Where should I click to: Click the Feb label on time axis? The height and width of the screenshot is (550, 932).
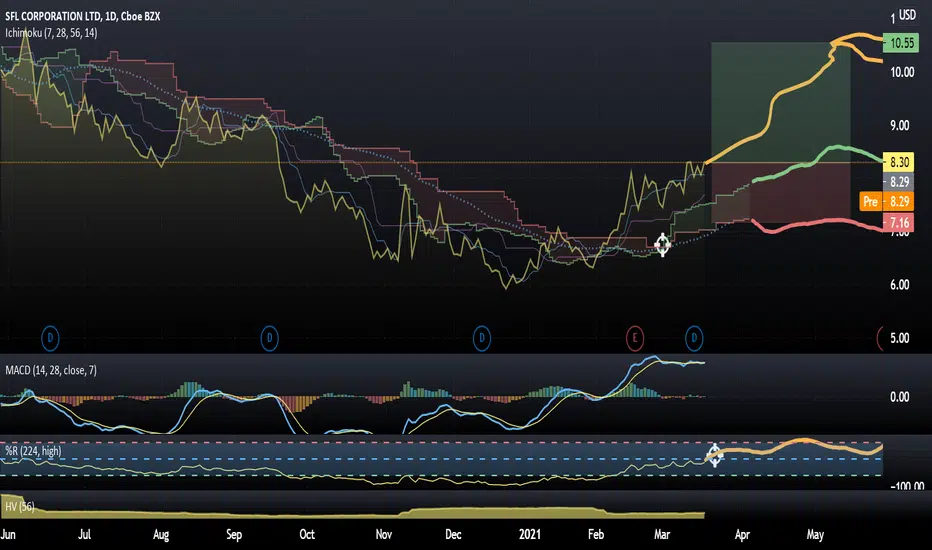point(596,534)
